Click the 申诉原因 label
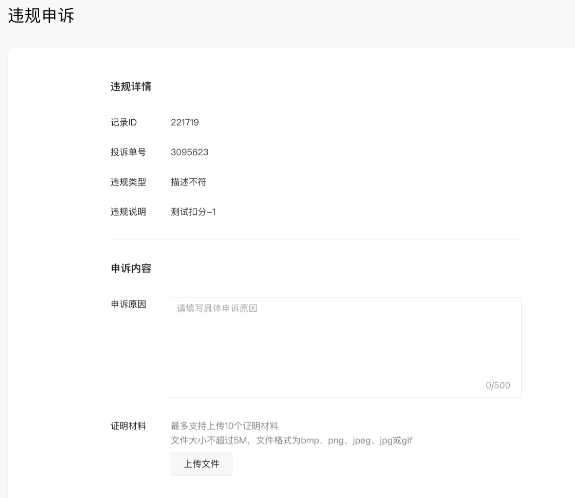 (x=128, y=304)
